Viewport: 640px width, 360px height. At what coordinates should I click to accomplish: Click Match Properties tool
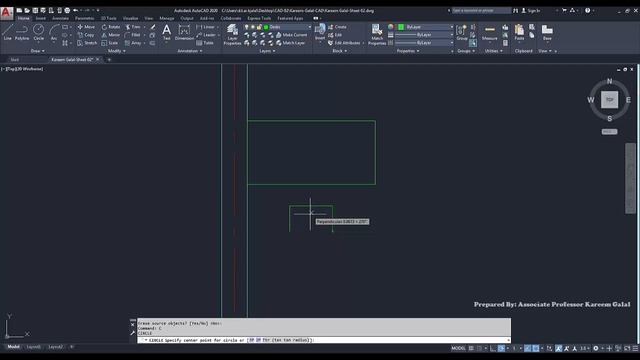377,34
